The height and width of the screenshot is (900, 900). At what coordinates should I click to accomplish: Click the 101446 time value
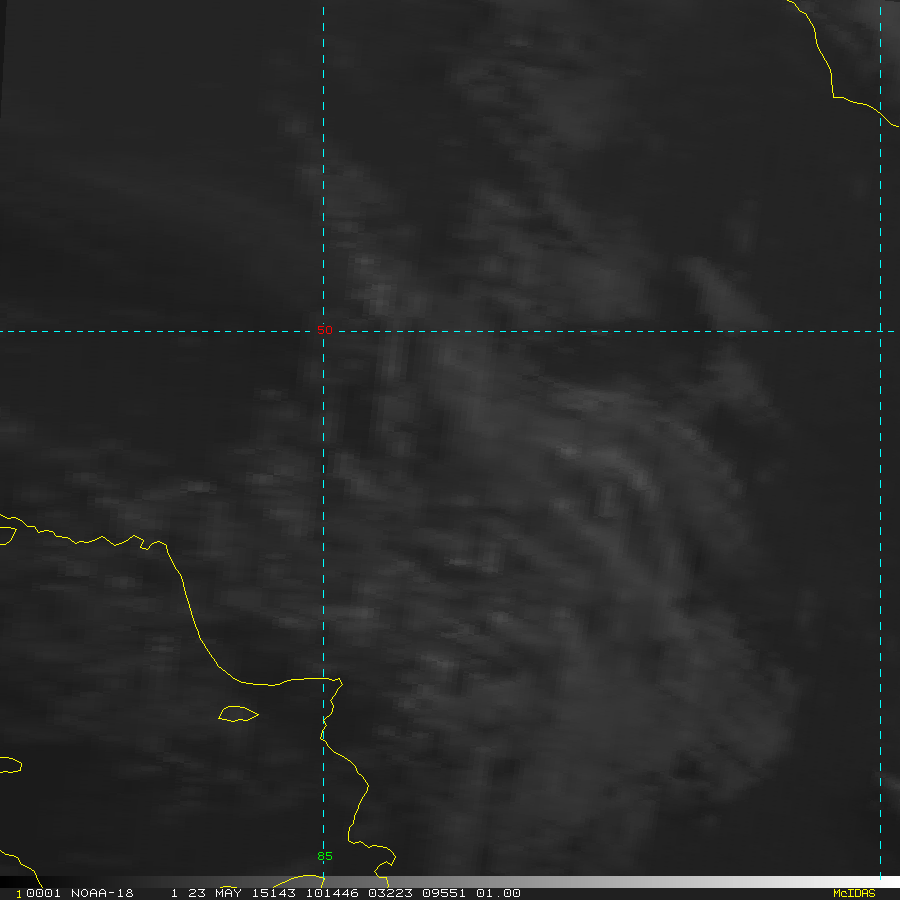[332, 893]
